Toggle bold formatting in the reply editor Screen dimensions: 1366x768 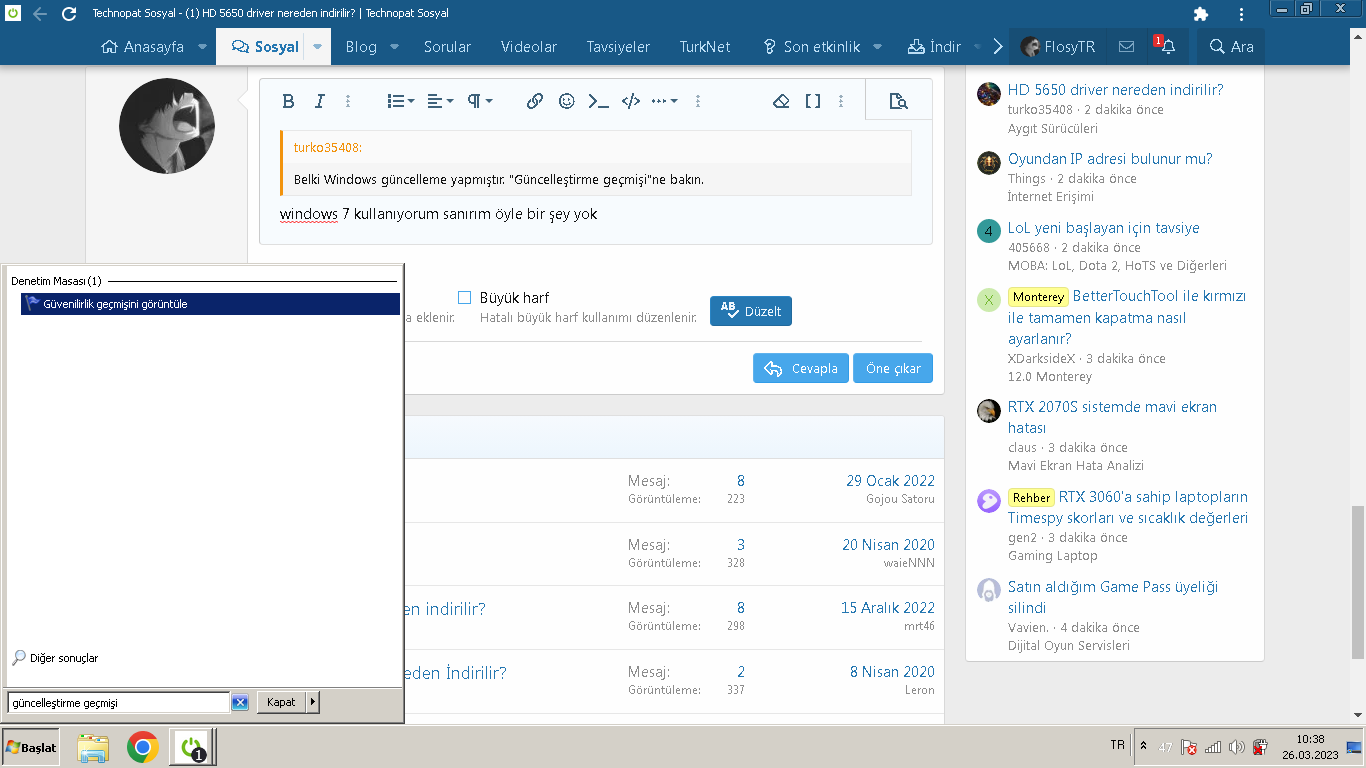[x=288, y=101]
